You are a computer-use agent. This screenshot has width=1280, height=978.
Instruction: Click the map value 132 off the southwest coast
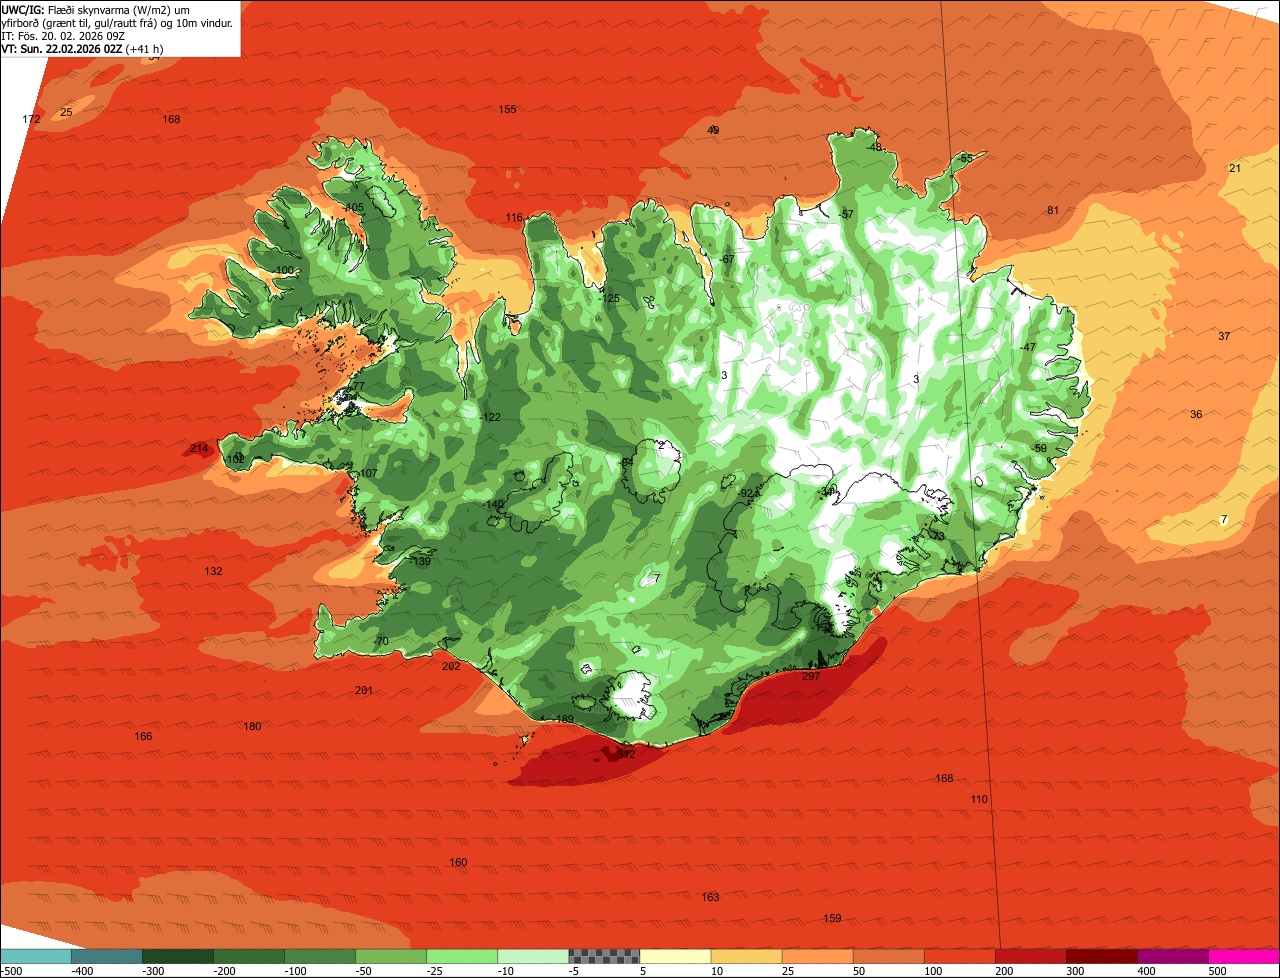point(213,571)
